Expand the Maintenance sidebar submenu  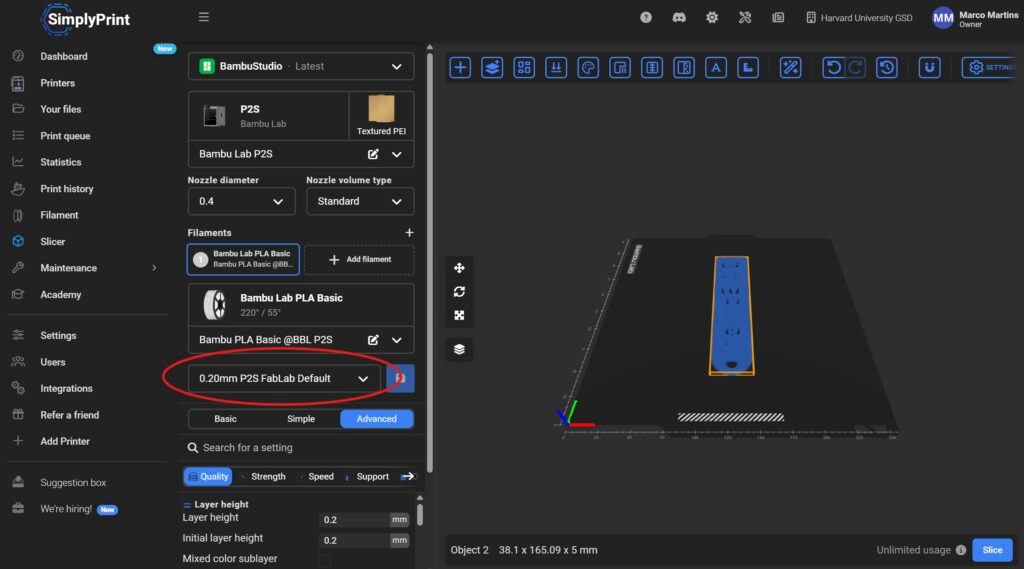[x=154, y=268]
